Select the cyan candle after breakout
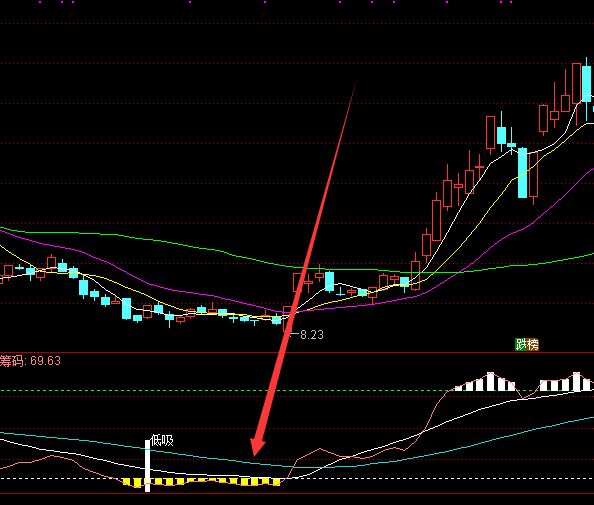The width and height of the screenshot is (594, 505). tap(330, 281)
